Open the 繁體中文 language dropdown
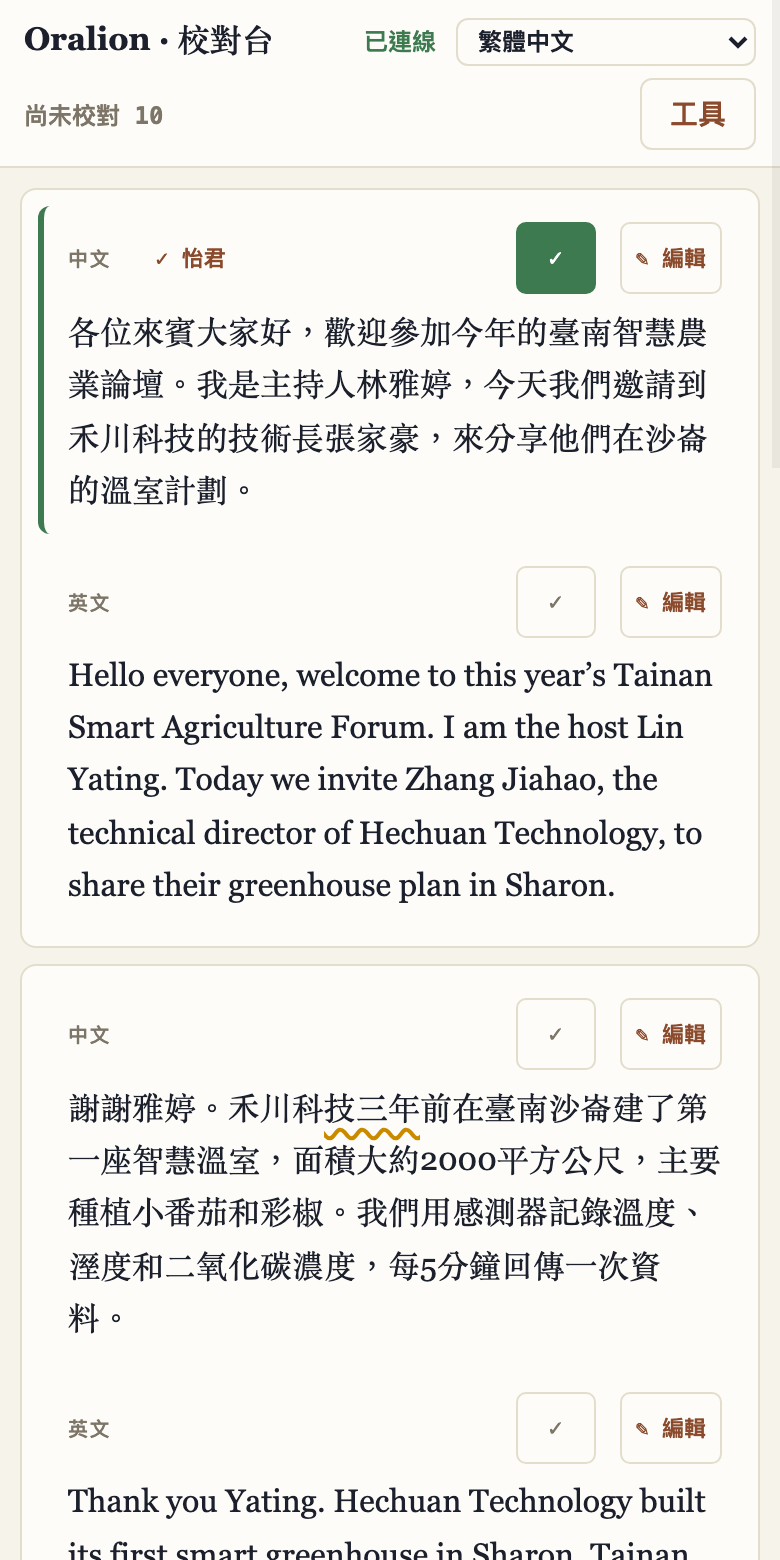 [x=606, y=42]
